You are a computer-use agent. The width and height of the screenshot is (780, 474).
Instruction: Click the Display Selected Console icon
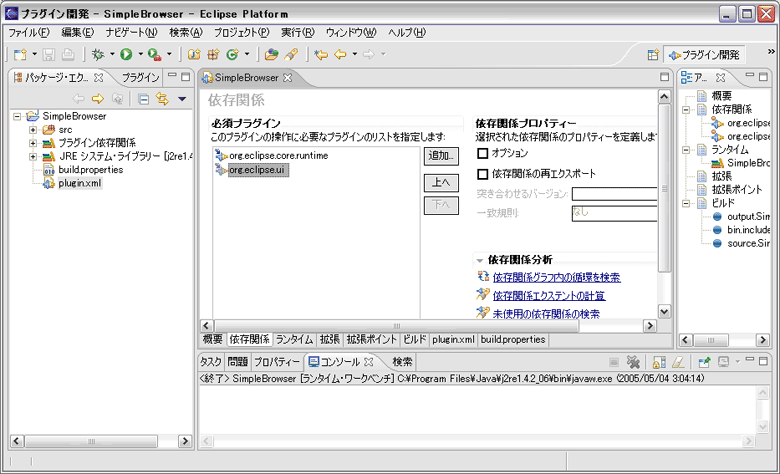724,362
